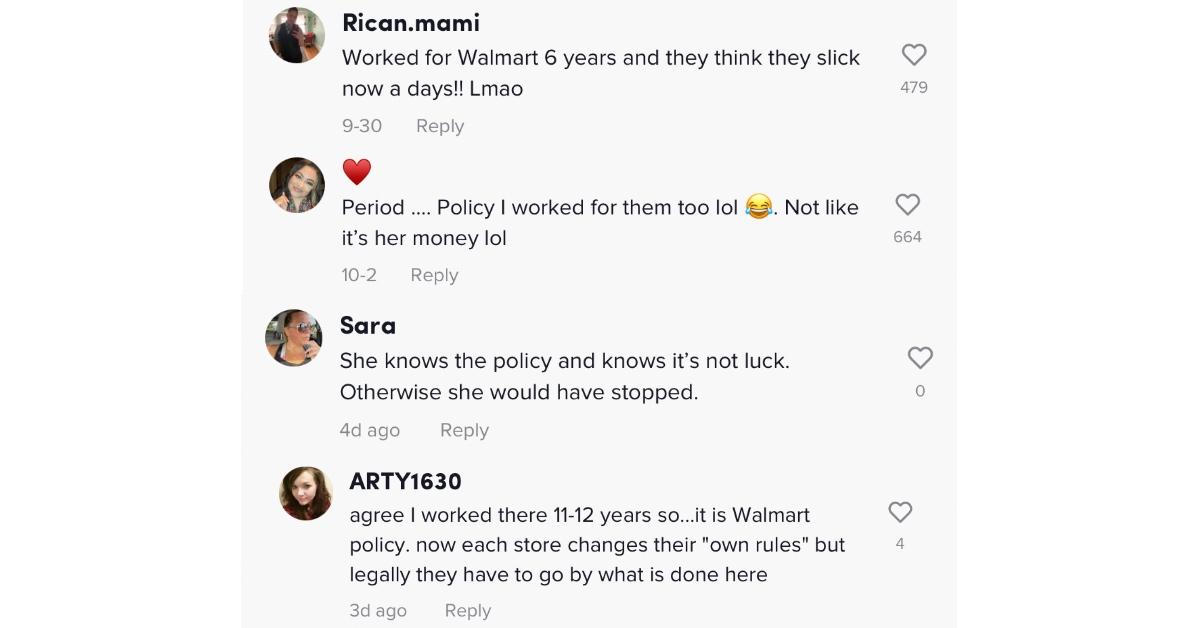Tap Reply on ARTY1630's comment
The width and height of the screenshot is (1200, 628).
468,610
